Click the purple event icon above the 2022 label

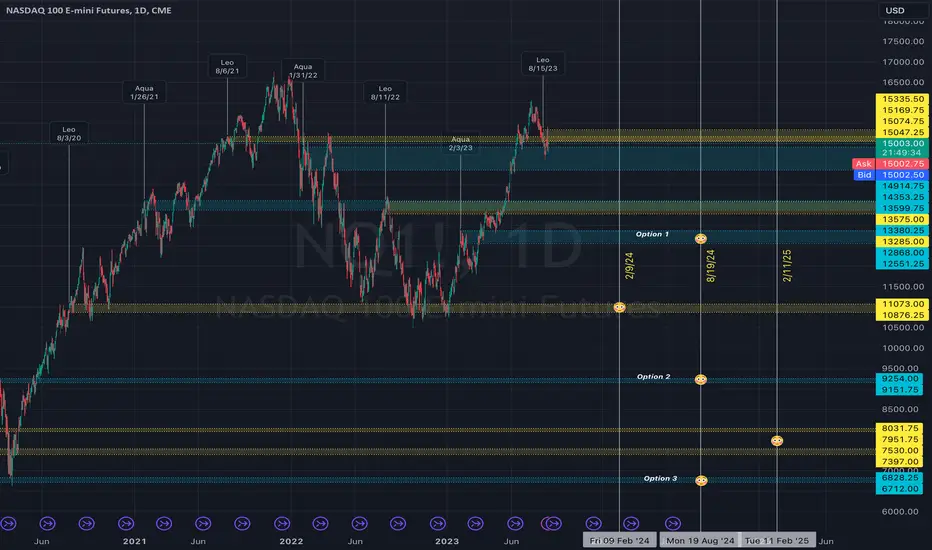click(x=282, y=523)
